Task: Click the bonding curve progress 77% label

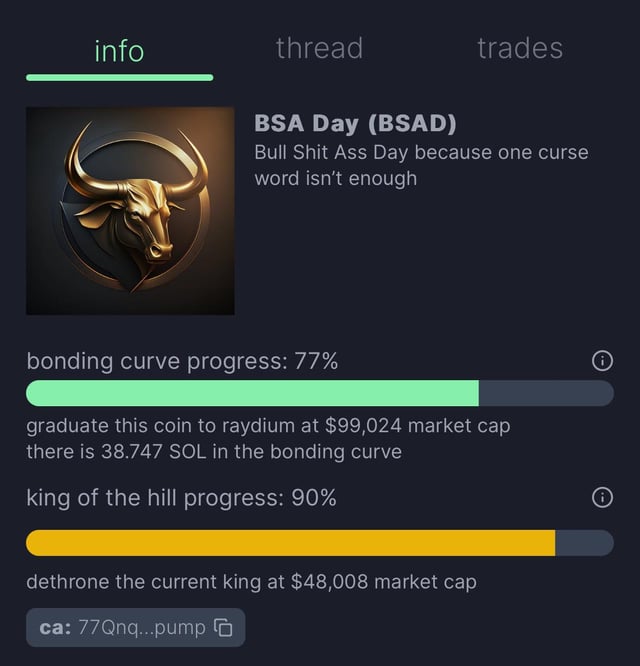Action: click(182, 361)
